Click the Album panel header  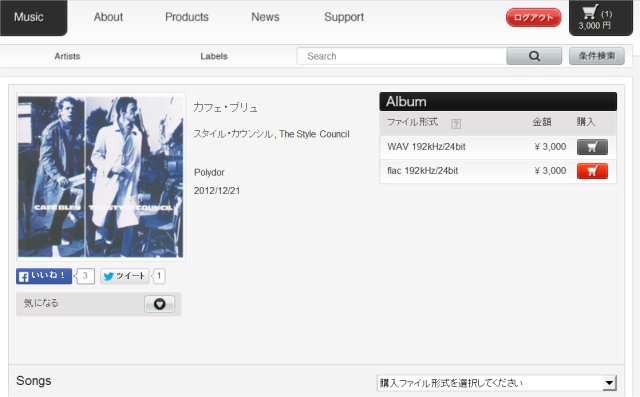(x=498, y=102)
